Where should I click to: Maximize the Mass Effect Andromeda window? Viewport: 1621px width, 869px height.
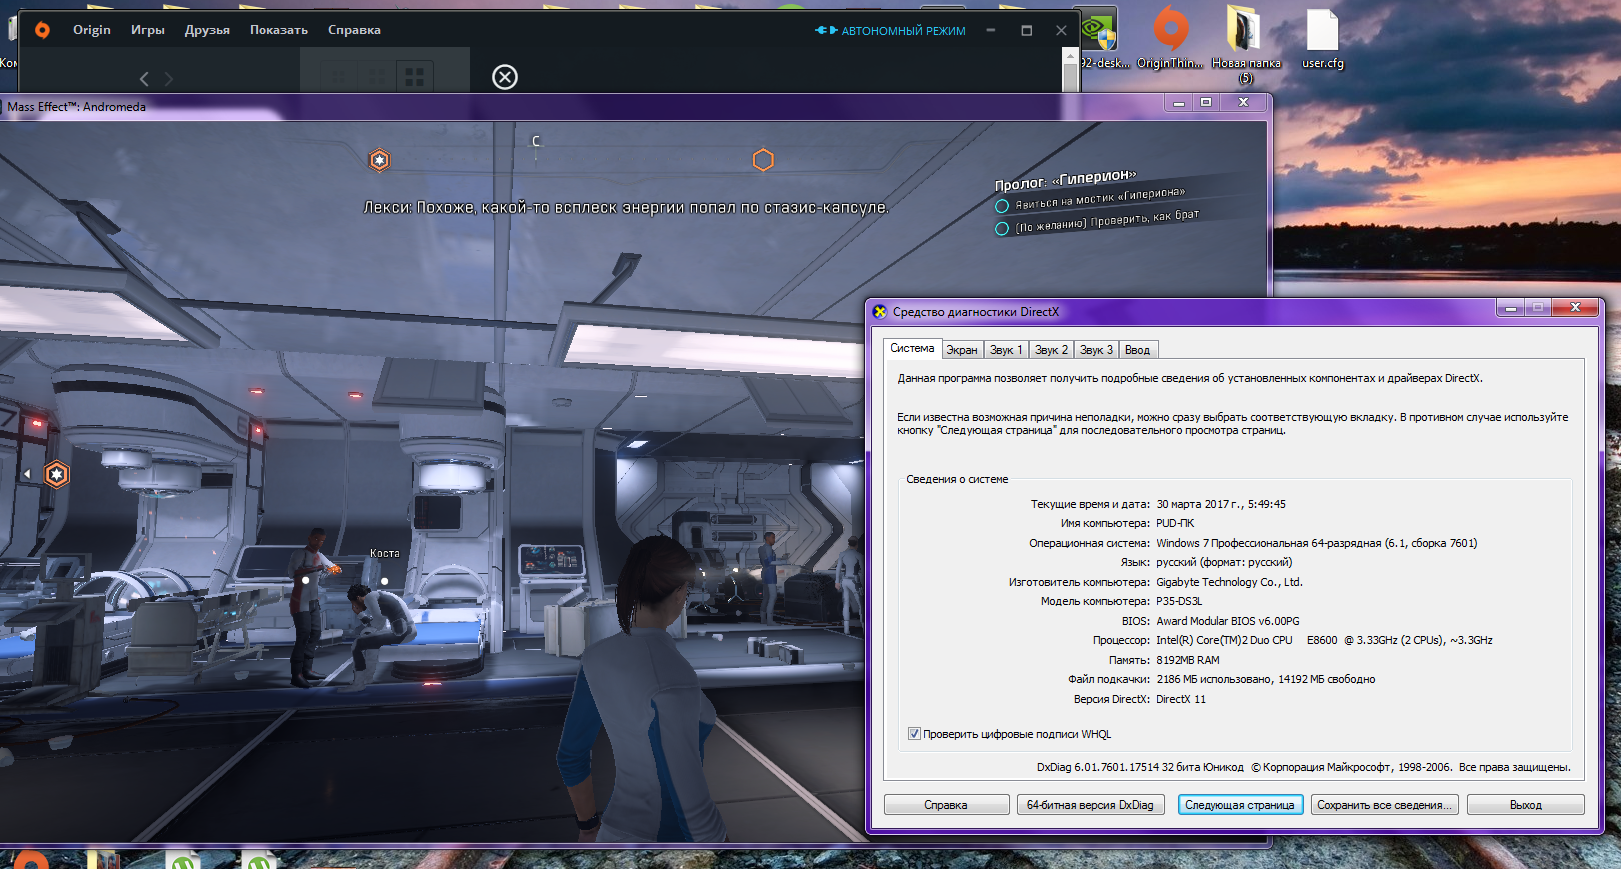point(1206,102)
